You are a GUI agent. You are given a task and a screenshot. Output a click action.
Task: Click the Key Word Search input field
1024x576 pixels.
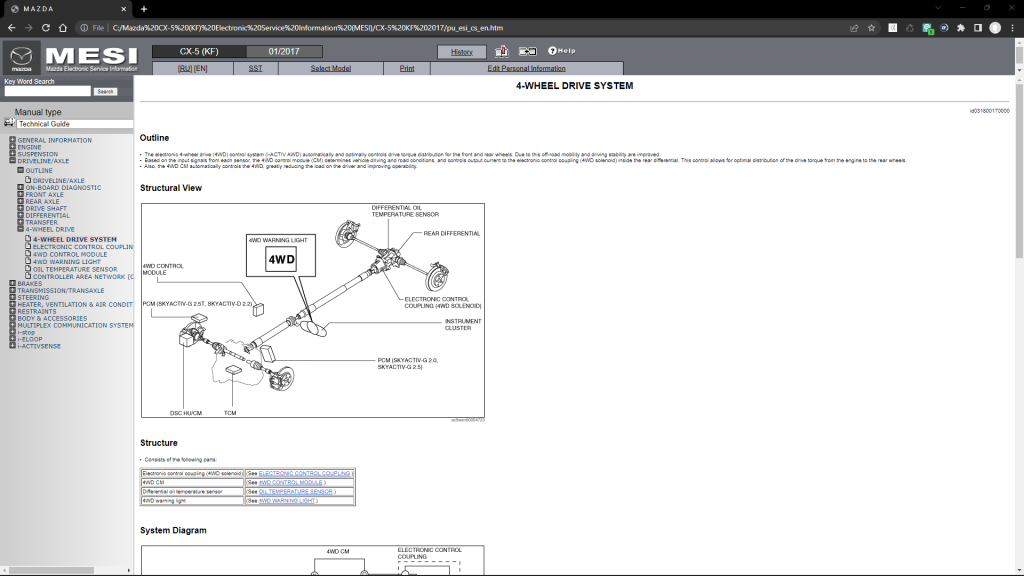point(47,91)
